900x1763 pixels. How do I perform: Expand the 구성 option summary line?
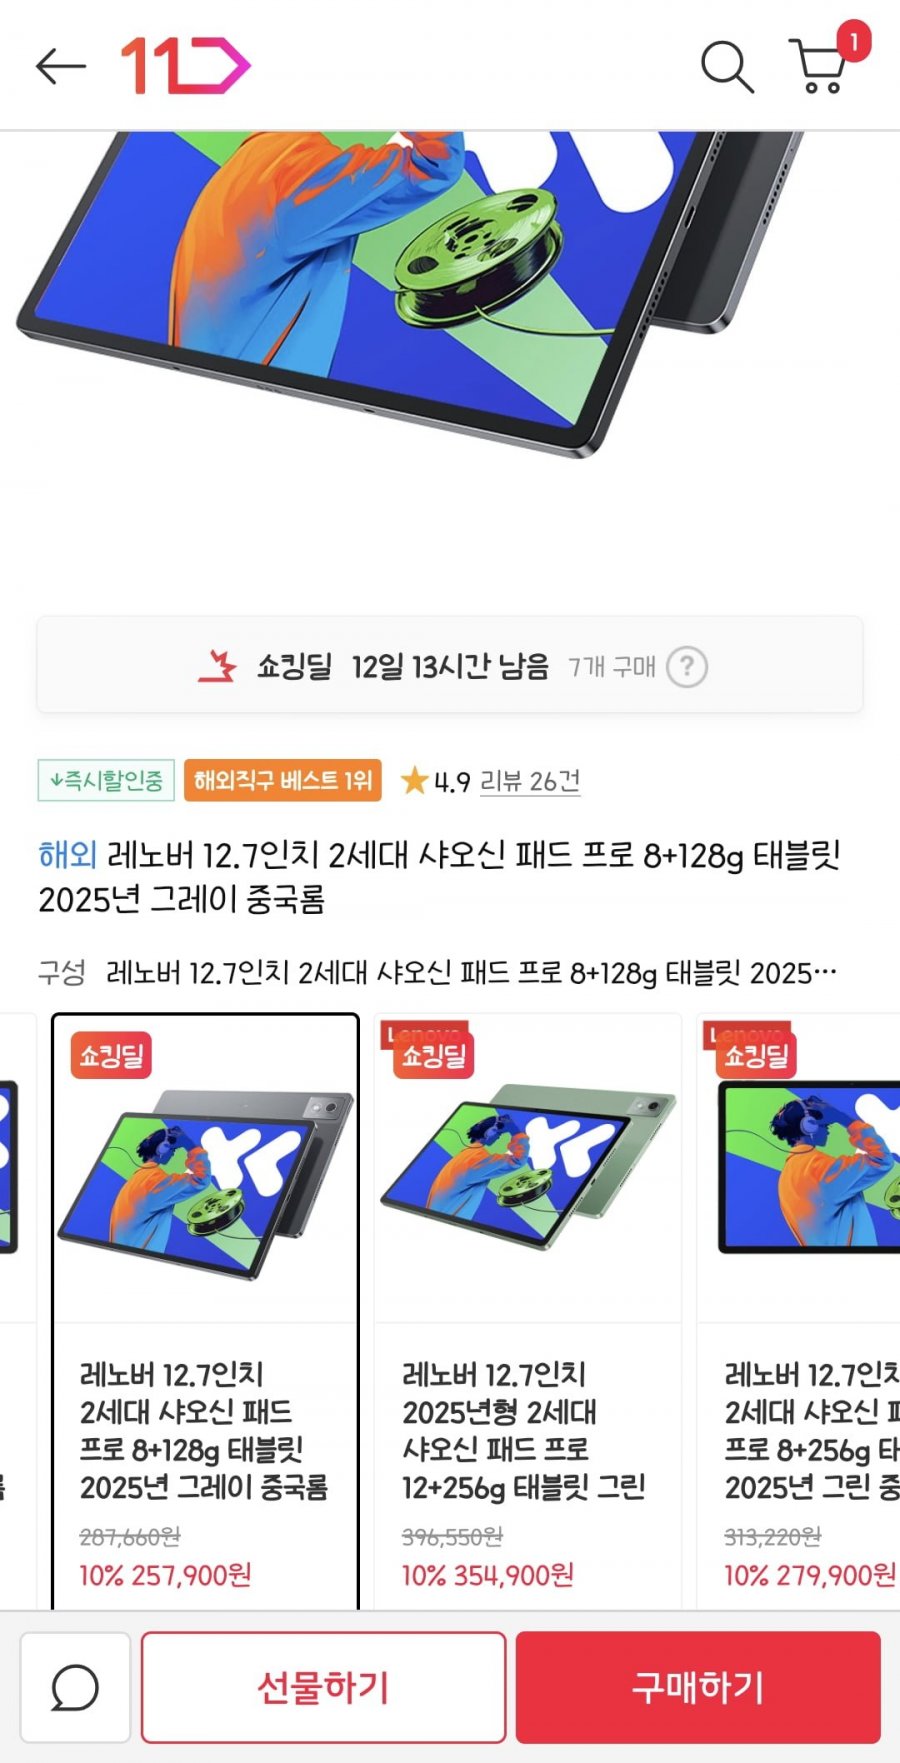[438, 972]
